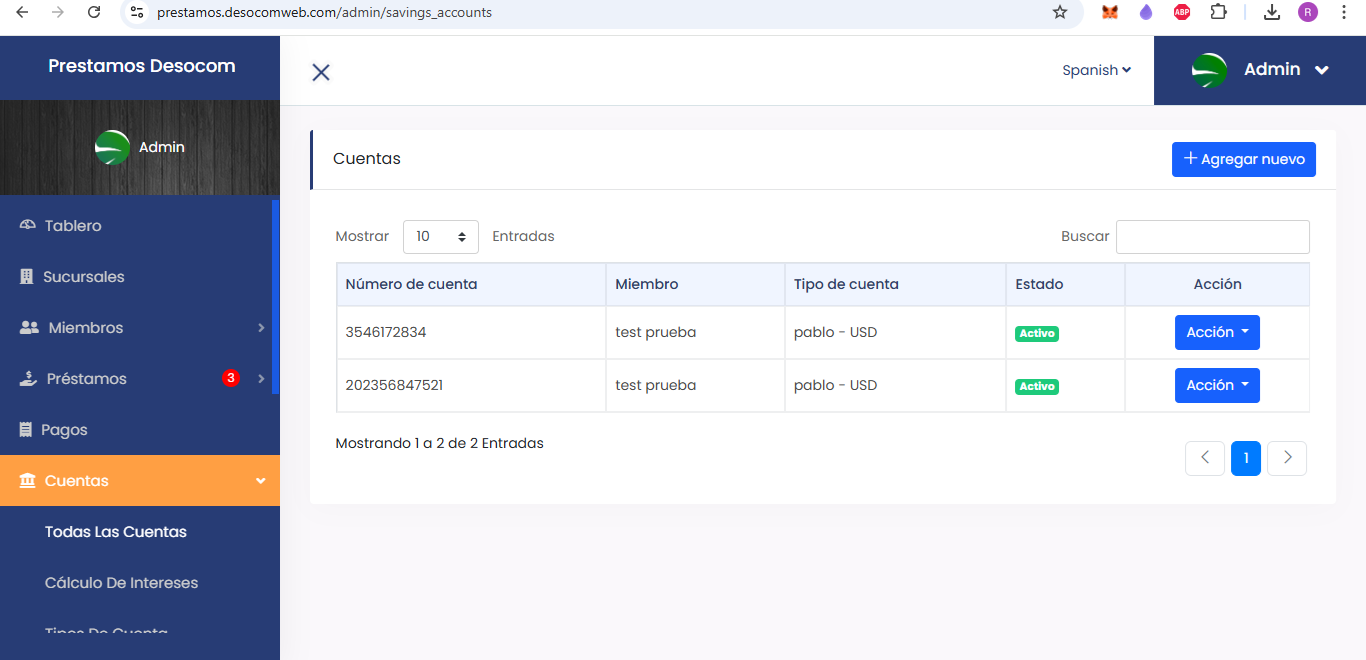The height and width of the screenshot is (660, 1366).
Task: Expand the Admin user menu
Action: click(1260, 70)
